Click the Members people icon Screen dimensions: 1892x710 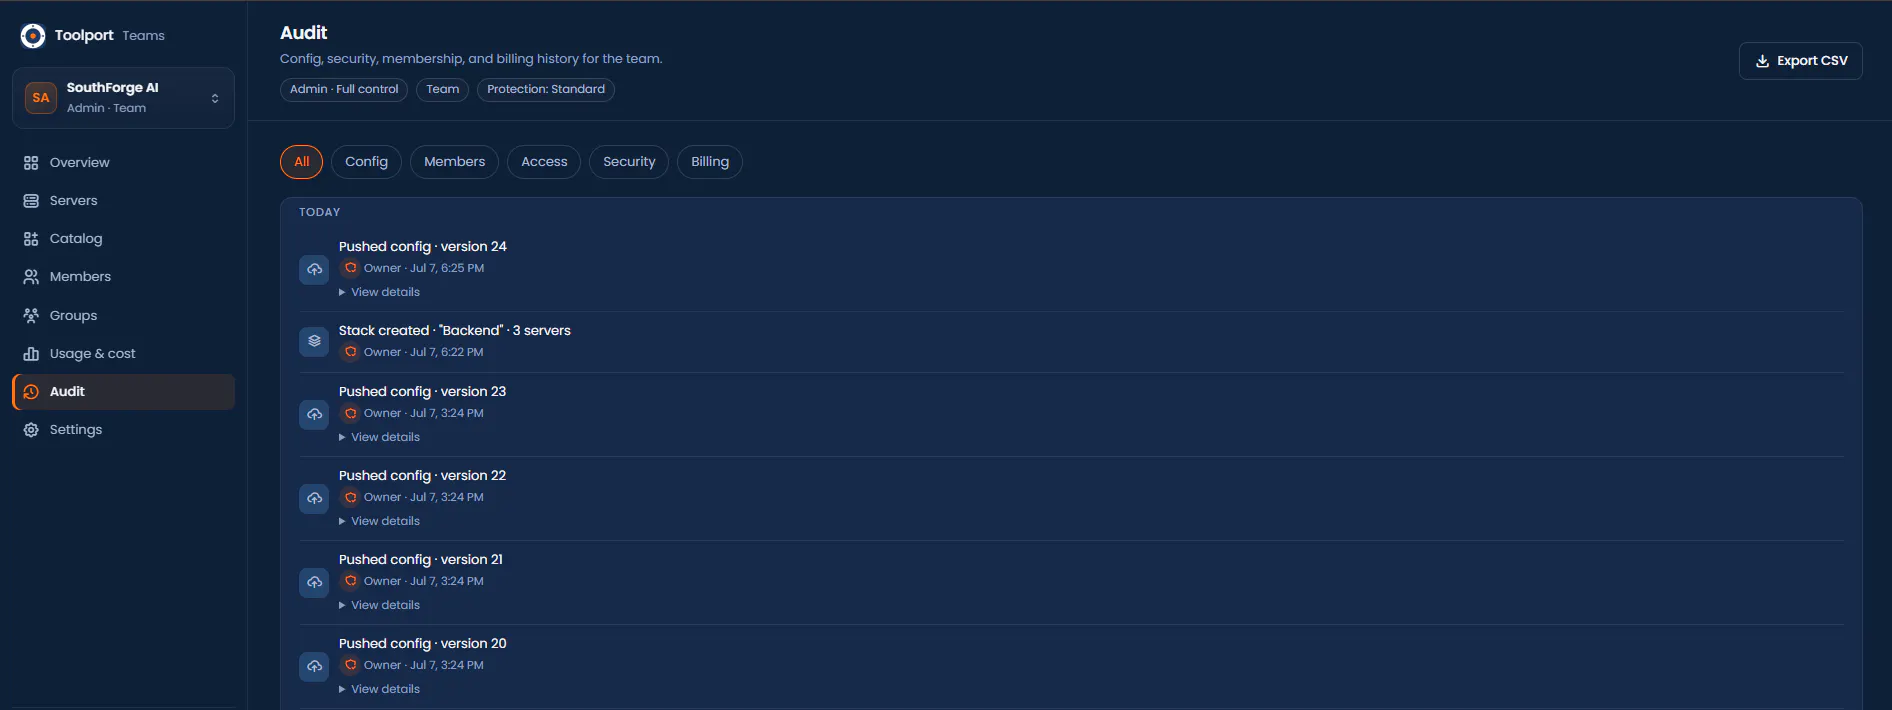[31, 277]
